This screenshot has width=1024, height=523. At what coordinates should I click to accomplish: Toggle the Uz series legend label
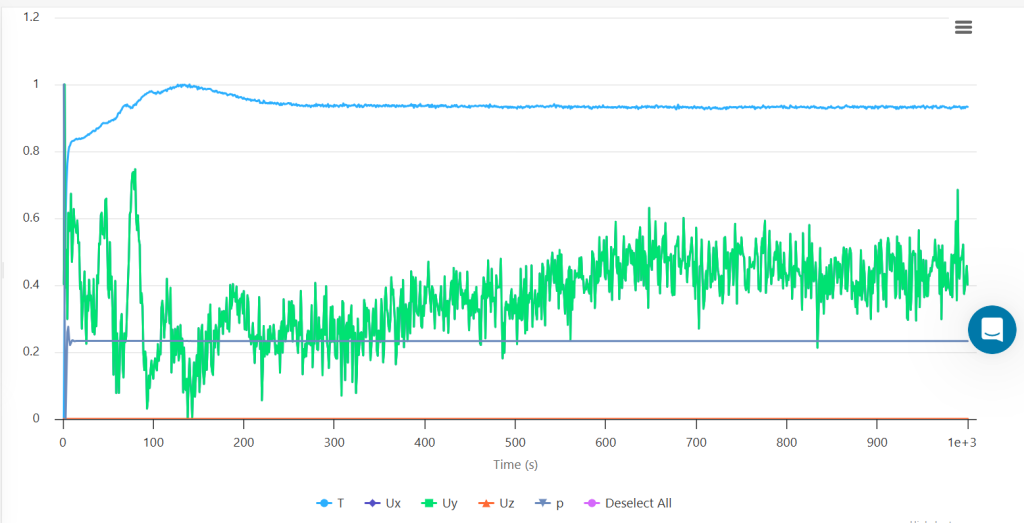click(505, 503)
